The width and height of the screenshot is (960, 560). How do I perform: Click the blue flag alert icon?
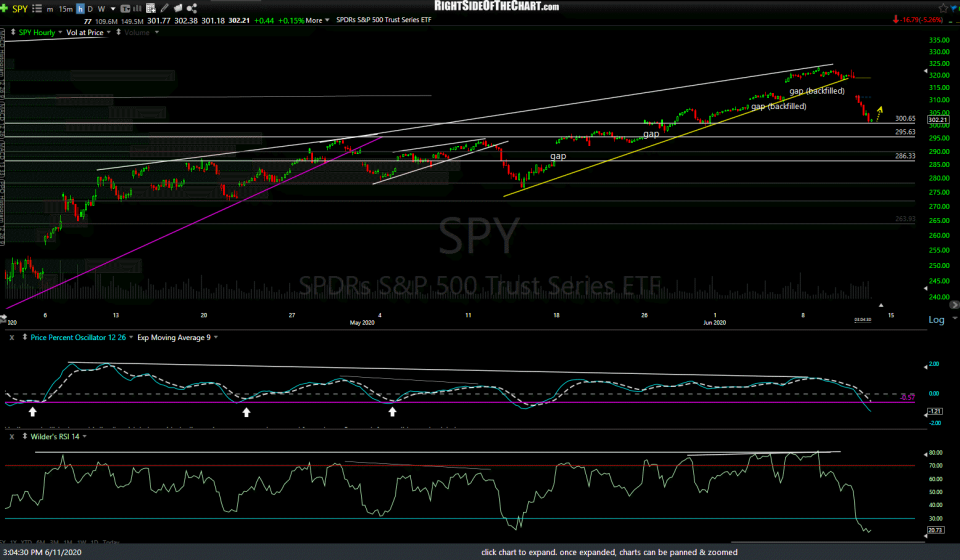tap(953, 9)
